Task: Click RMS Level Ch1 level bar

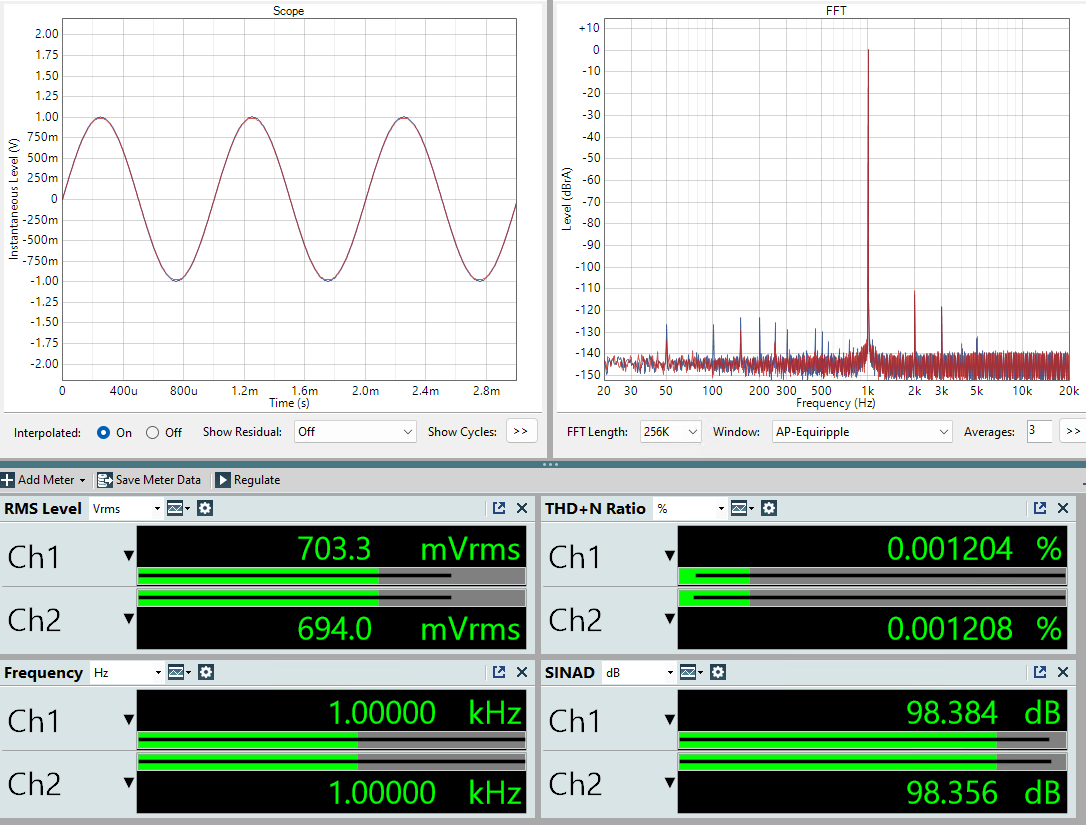Action: coord(332,576)
